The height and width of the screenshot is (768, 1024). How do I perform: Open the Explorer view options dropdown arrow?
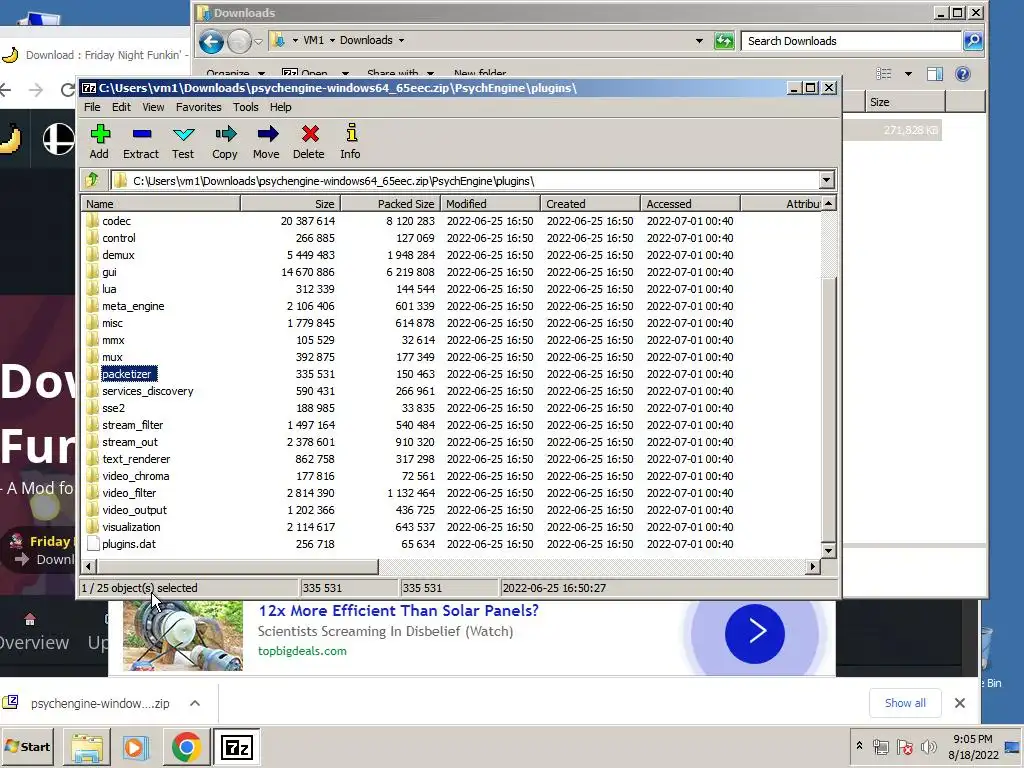pos(908,74)
